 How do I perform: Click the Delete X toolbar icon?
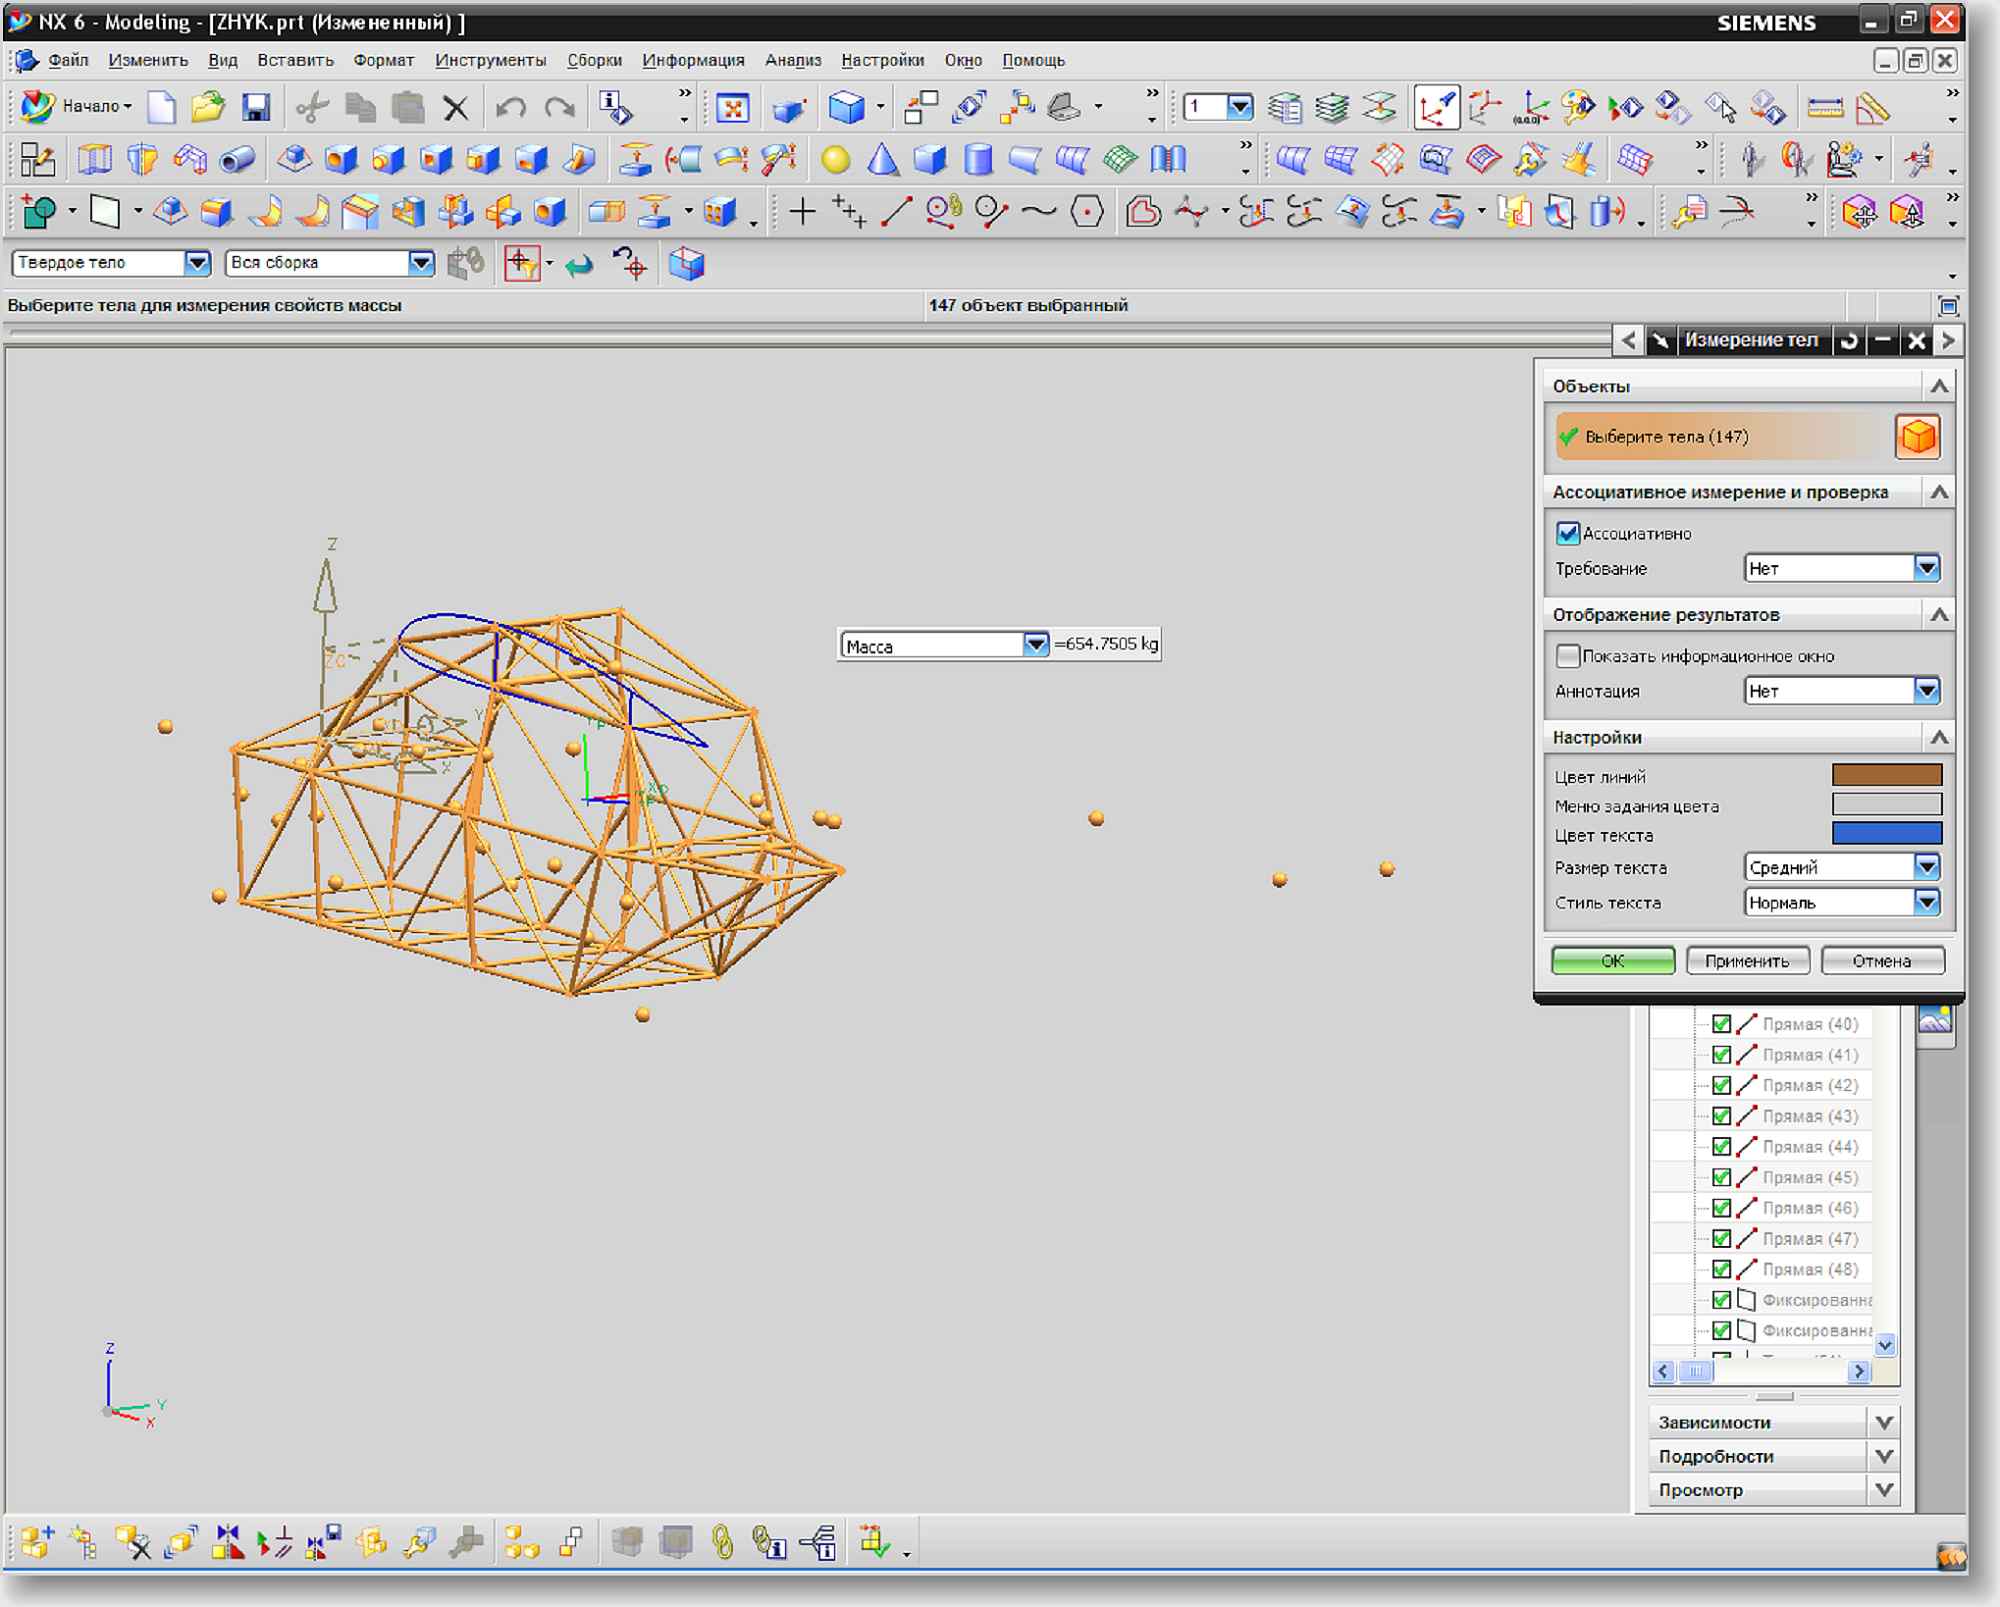(x=456, y=108)
